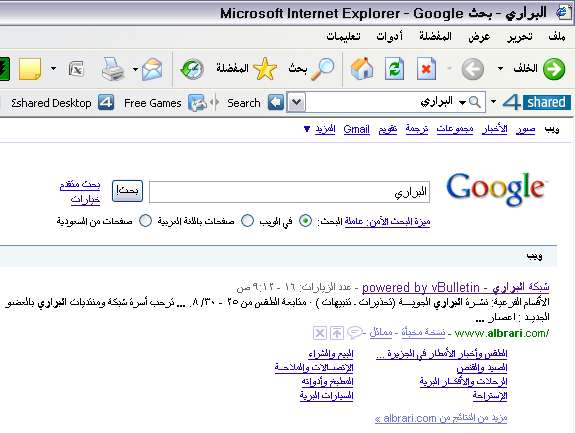Click the Google logo

(x=497, y=189)
